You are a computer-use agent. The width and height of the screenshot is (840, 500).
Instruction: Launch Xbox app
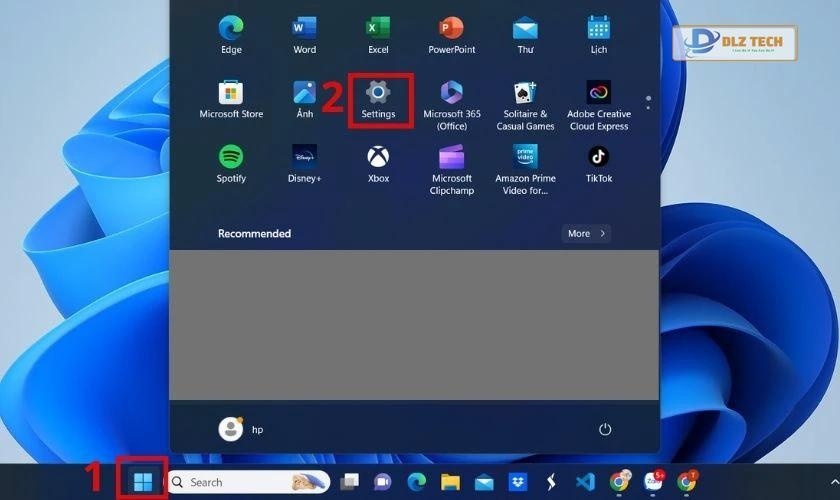(x=378, y=163)
